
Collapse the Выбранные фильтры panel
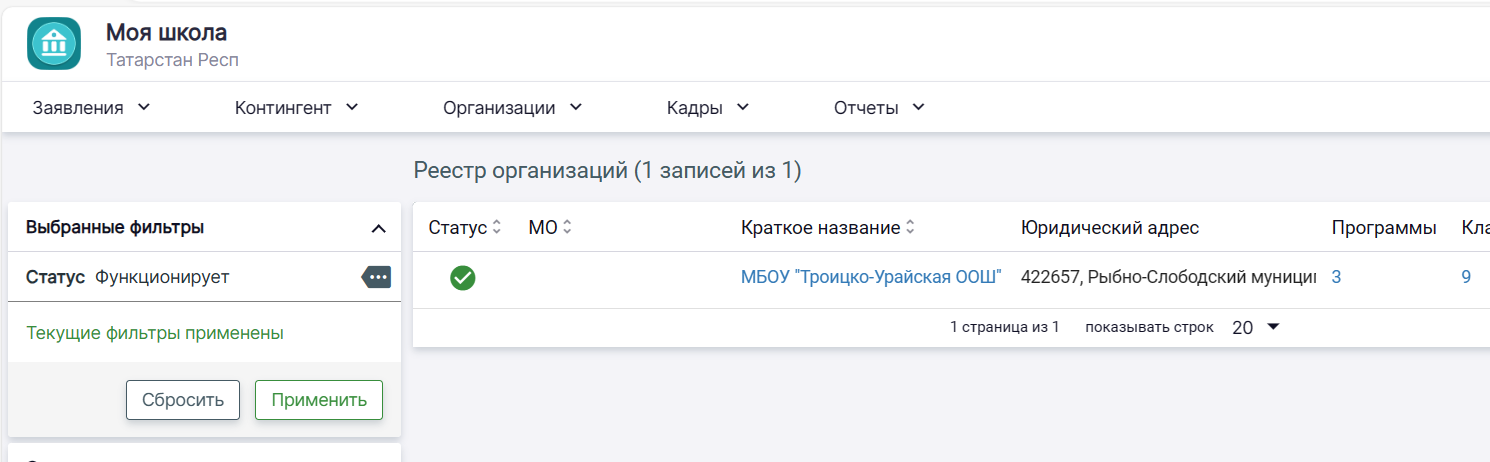point(378,229)
